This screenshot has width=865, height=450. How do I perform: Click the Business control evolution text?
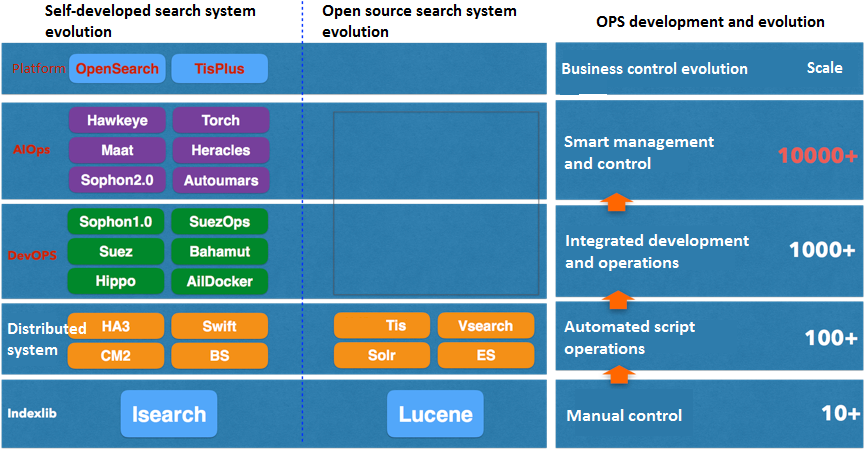pyautogui.click(x=654, y=69)
